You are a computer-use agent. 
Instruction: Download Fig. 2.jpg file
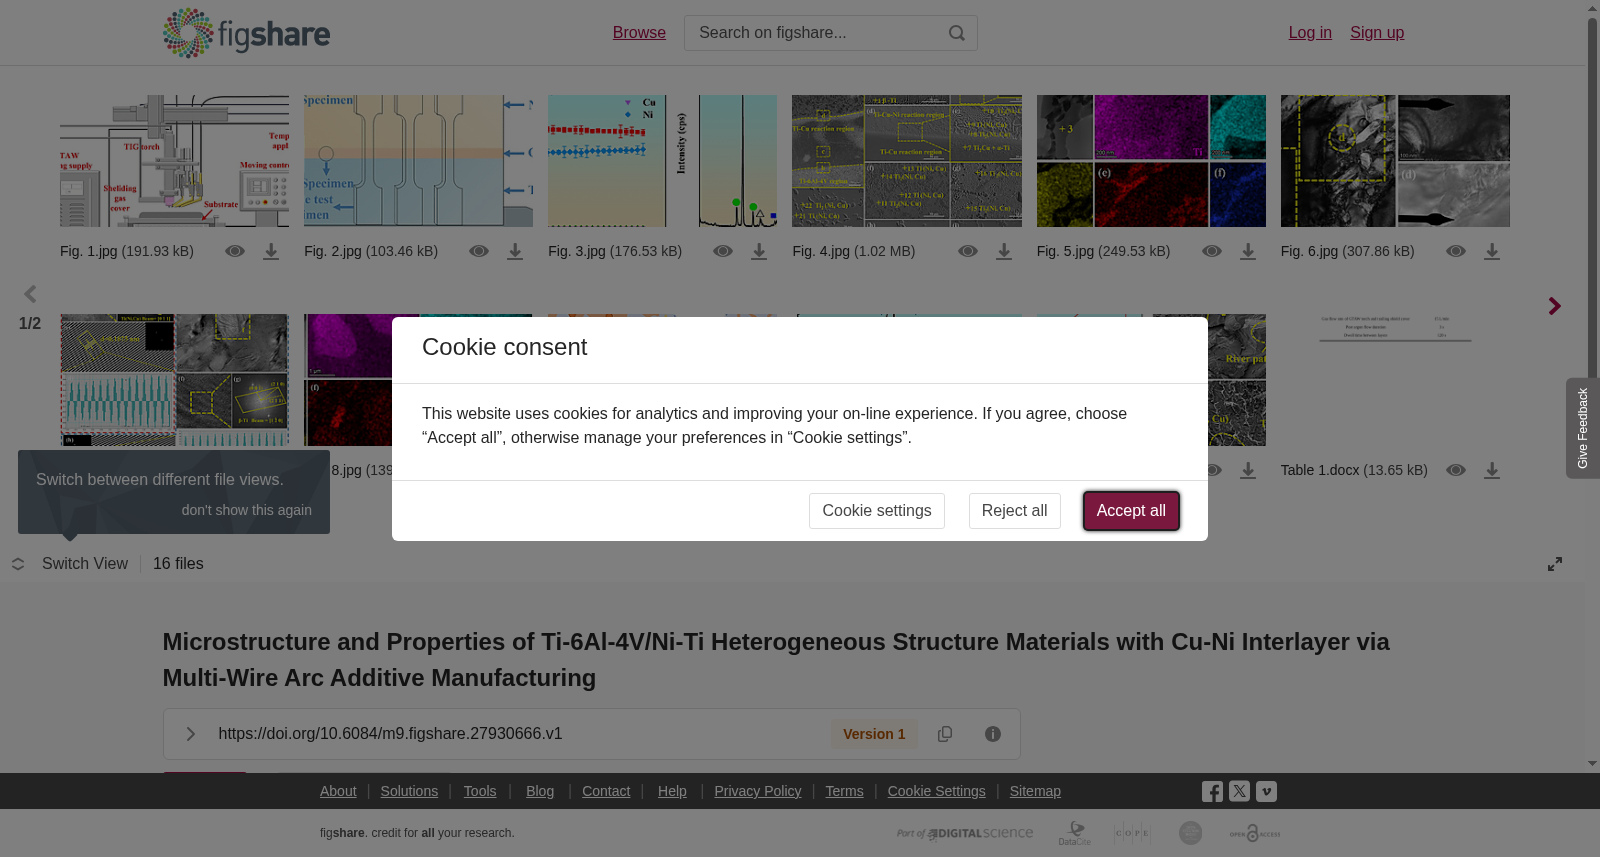click(x=515, y=252)
